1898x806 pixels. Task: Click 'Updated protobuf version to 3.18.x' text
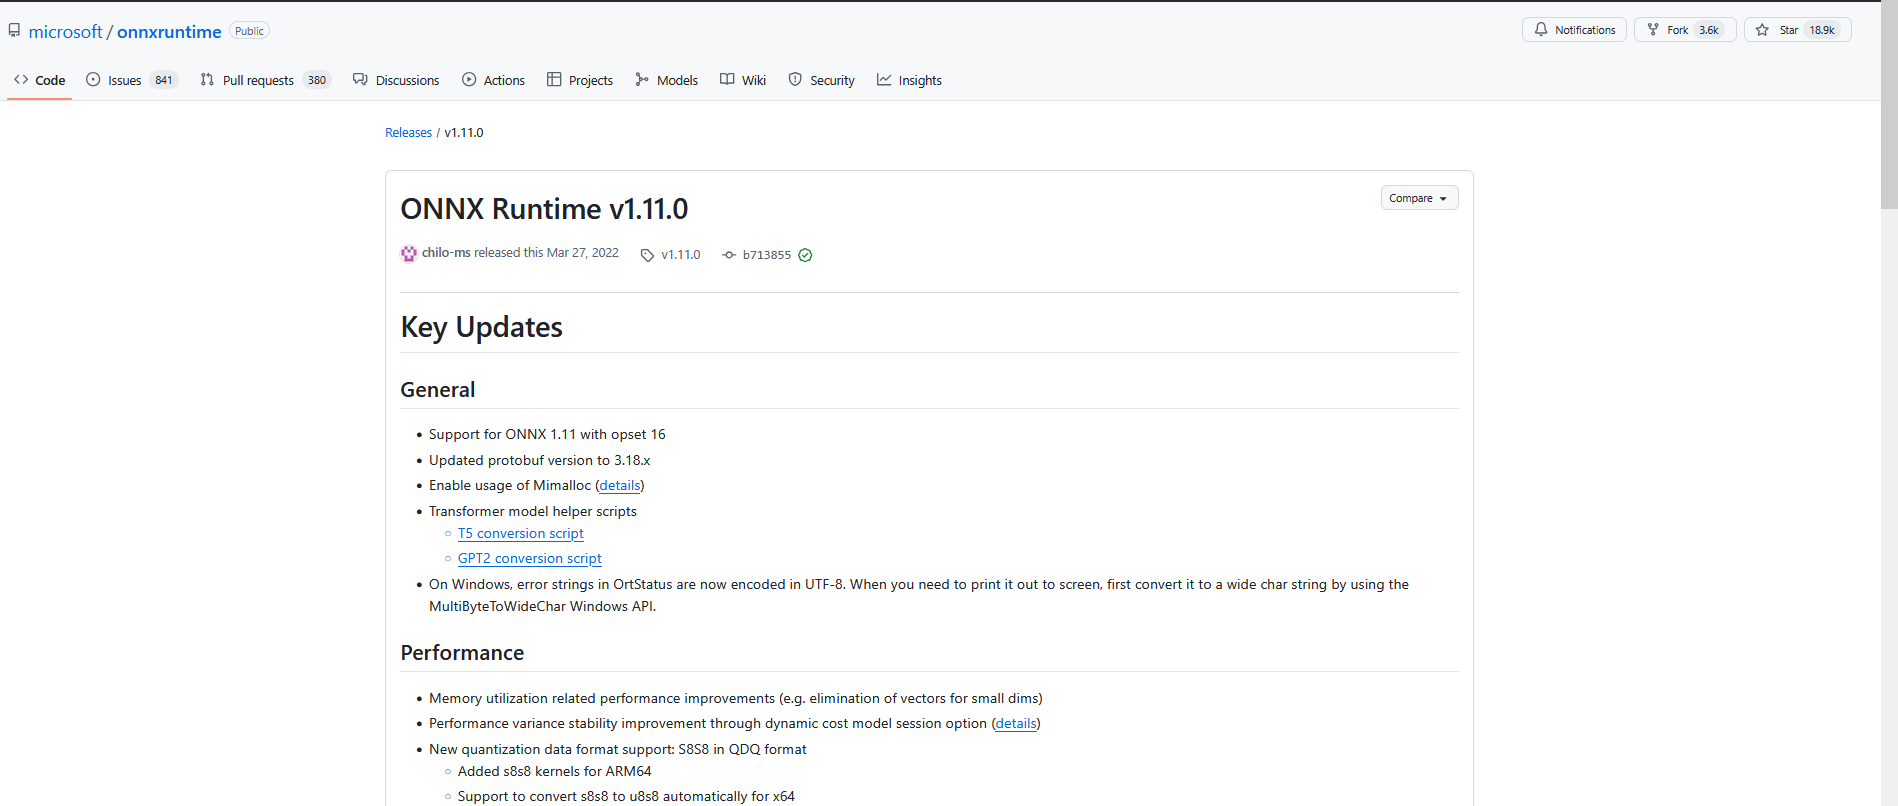point(540,460)
